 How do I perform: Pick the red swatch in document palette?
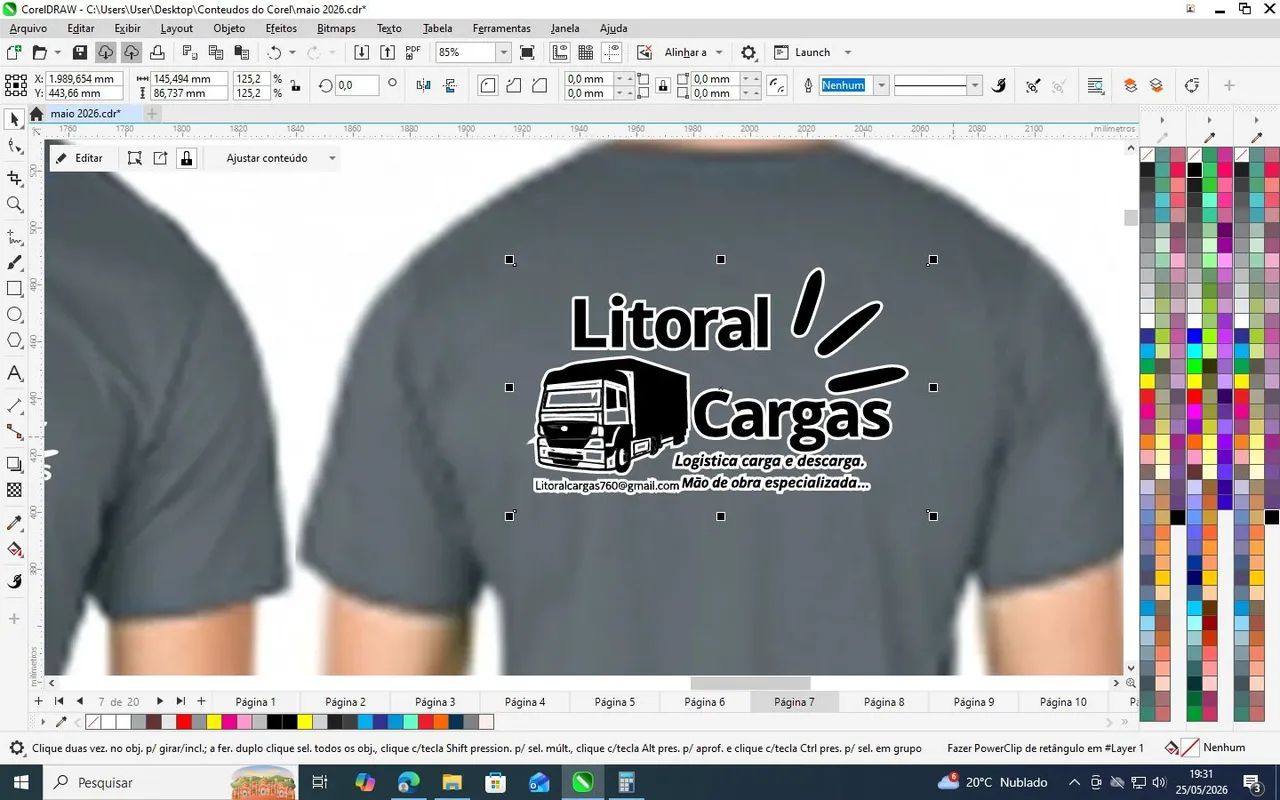183,722
